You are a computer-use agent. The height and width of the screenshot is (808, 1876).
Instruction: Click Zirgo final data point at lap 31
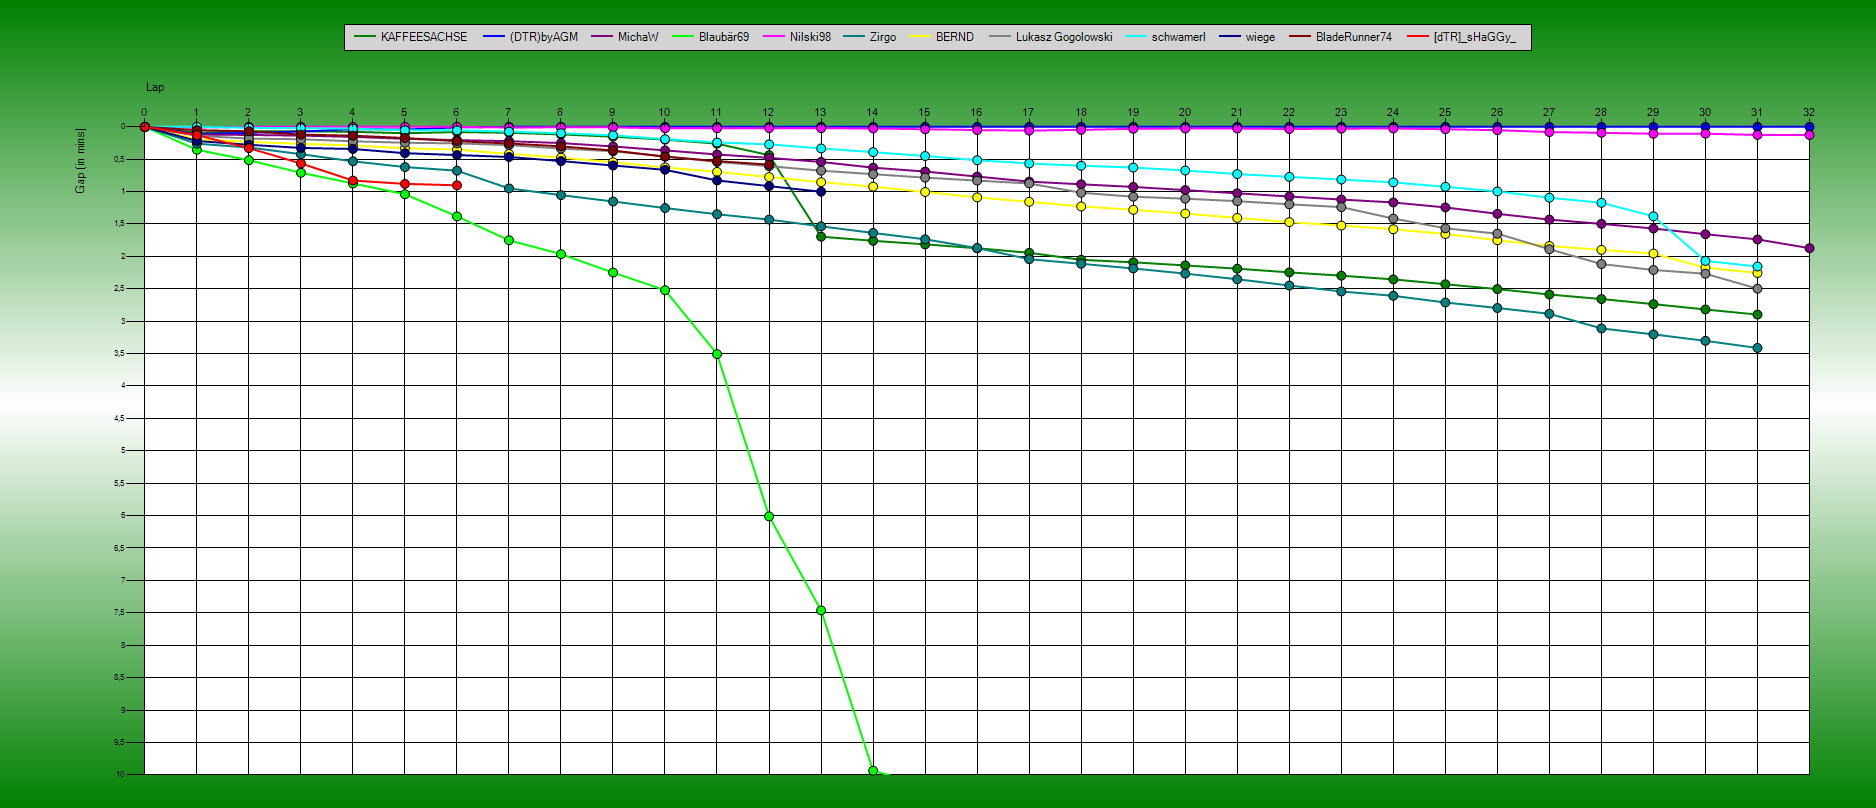coord(1757,348)
